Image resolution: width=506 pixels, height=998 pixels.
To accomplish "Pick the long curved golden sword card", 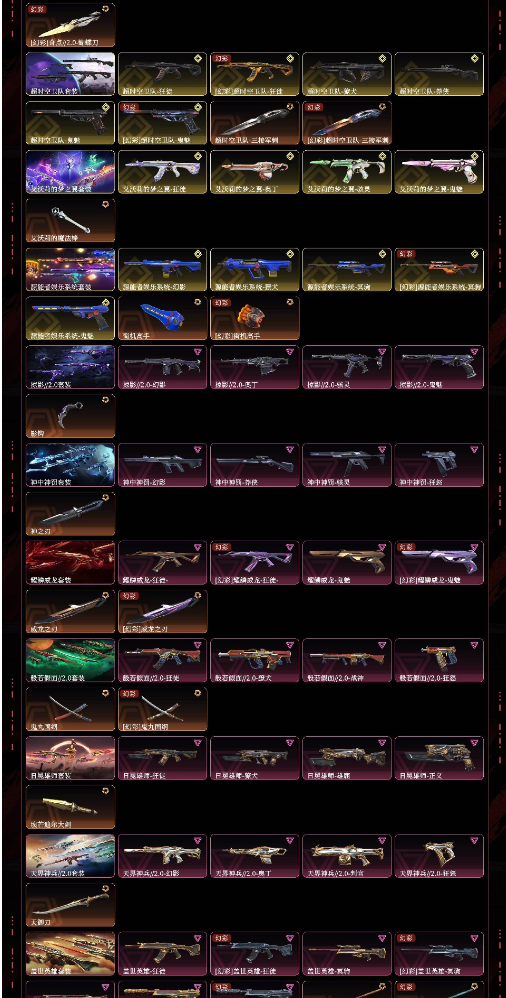I will tap(71, 905).
